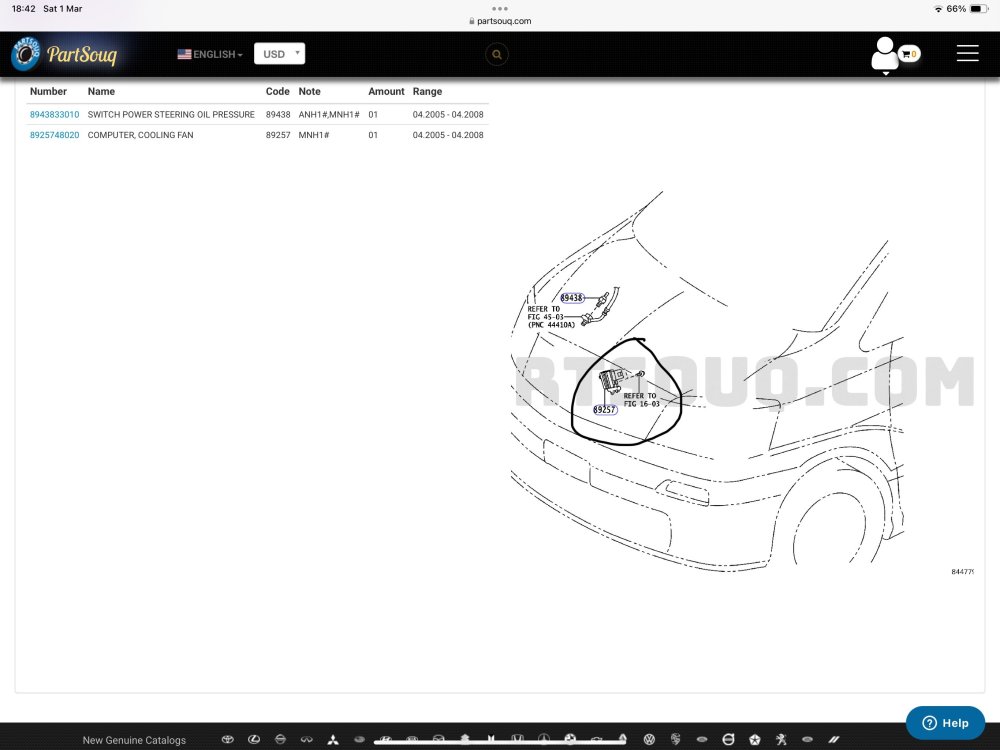Open the Mitsubishi catalog icon
This screenshot has width=1000, height=750.
coord(333,740)
